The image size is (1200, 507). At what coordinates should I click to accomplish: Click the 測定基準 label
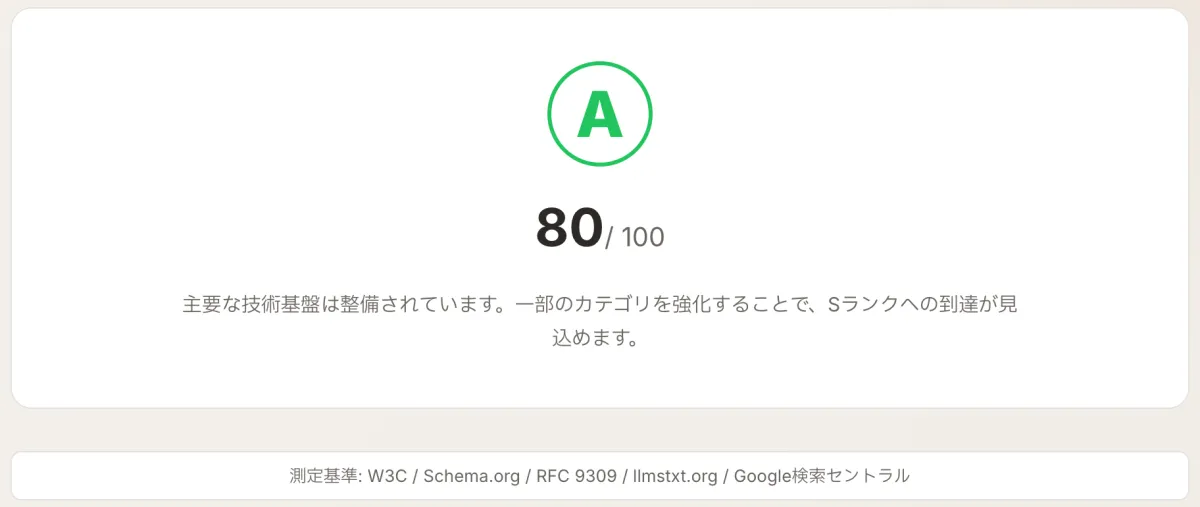point(321,476)
